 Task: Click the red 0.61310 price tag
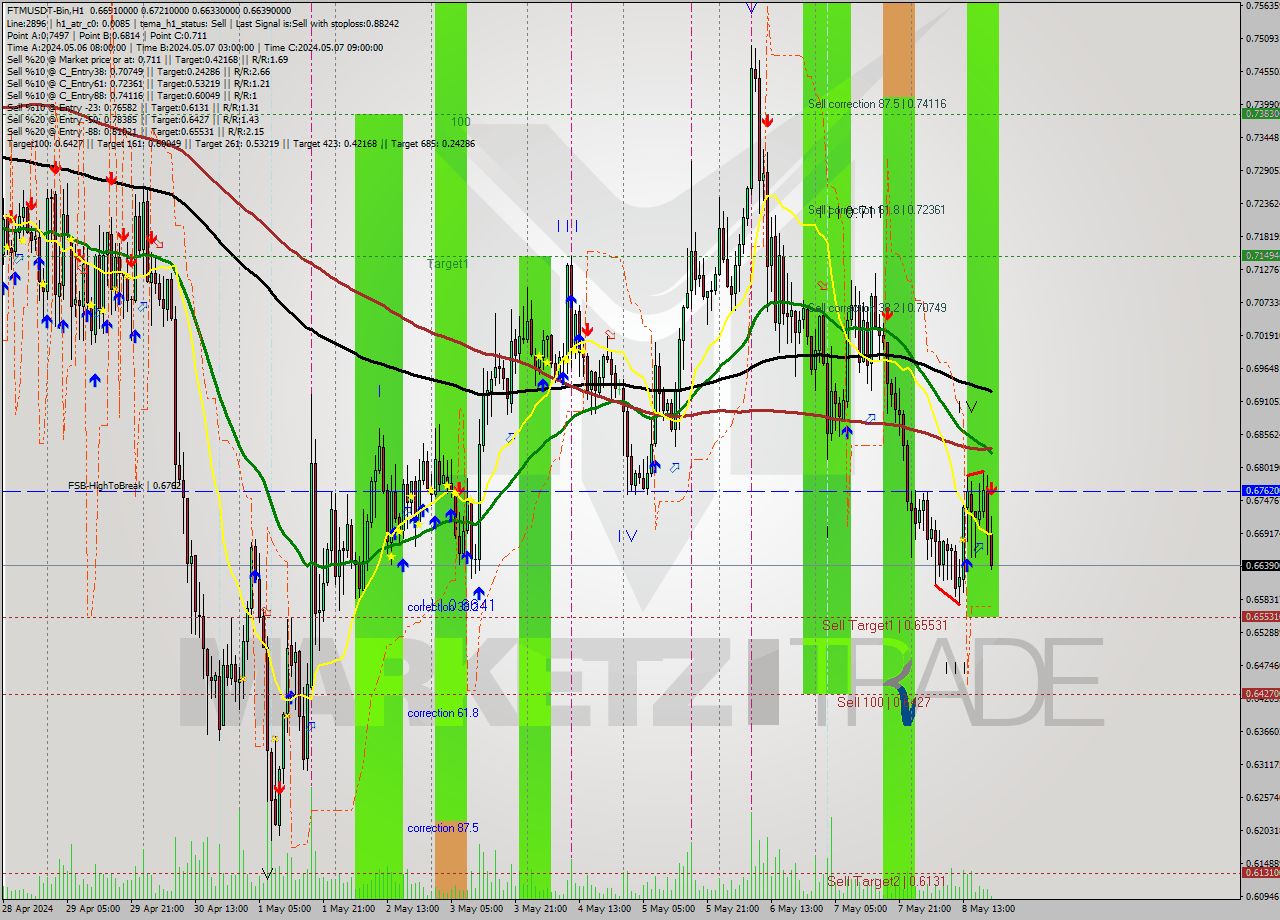[1260, 873]
